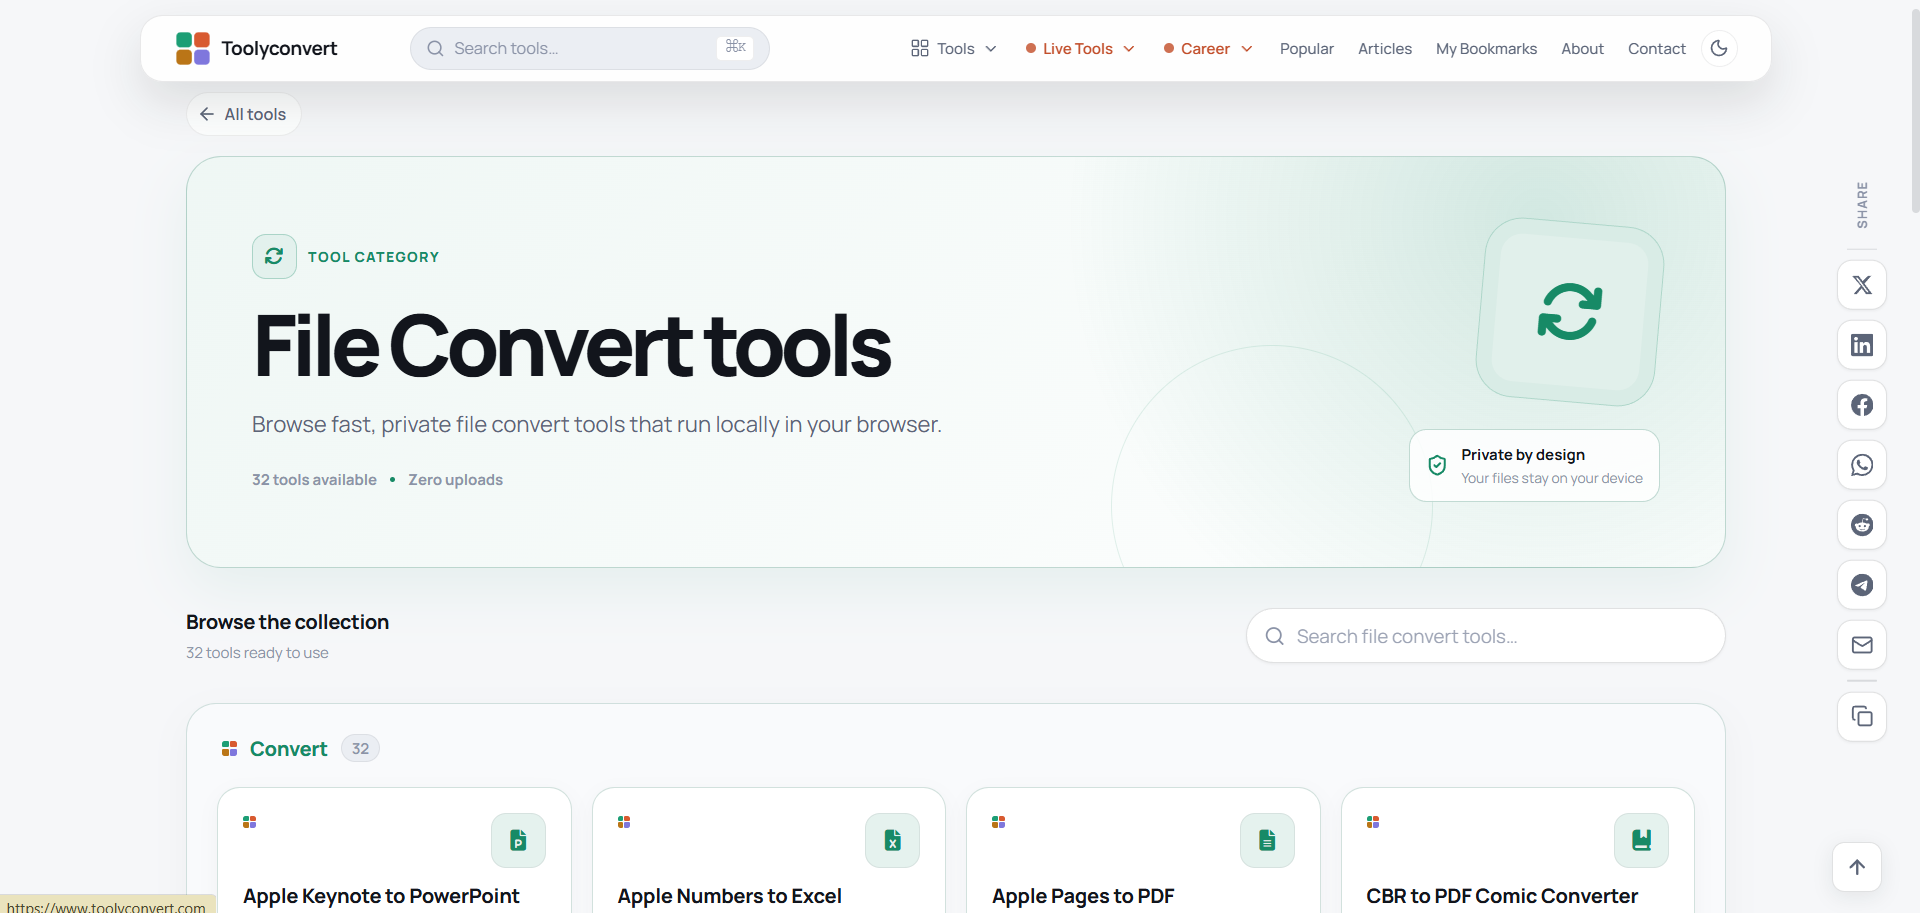Screen dimensions: 1920x913
Task: Copy page link icon
Action: tap(1862, 717)
